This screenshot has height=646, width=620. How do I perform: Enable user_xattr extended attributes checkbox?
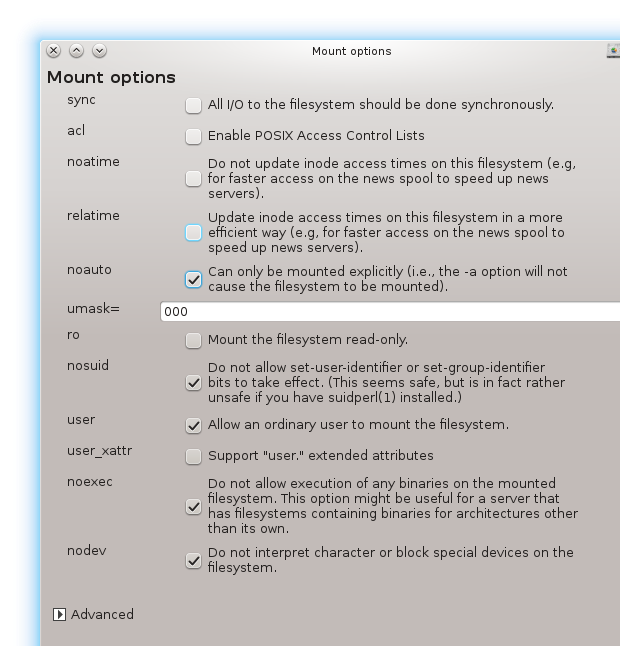(x=193, y=456)
